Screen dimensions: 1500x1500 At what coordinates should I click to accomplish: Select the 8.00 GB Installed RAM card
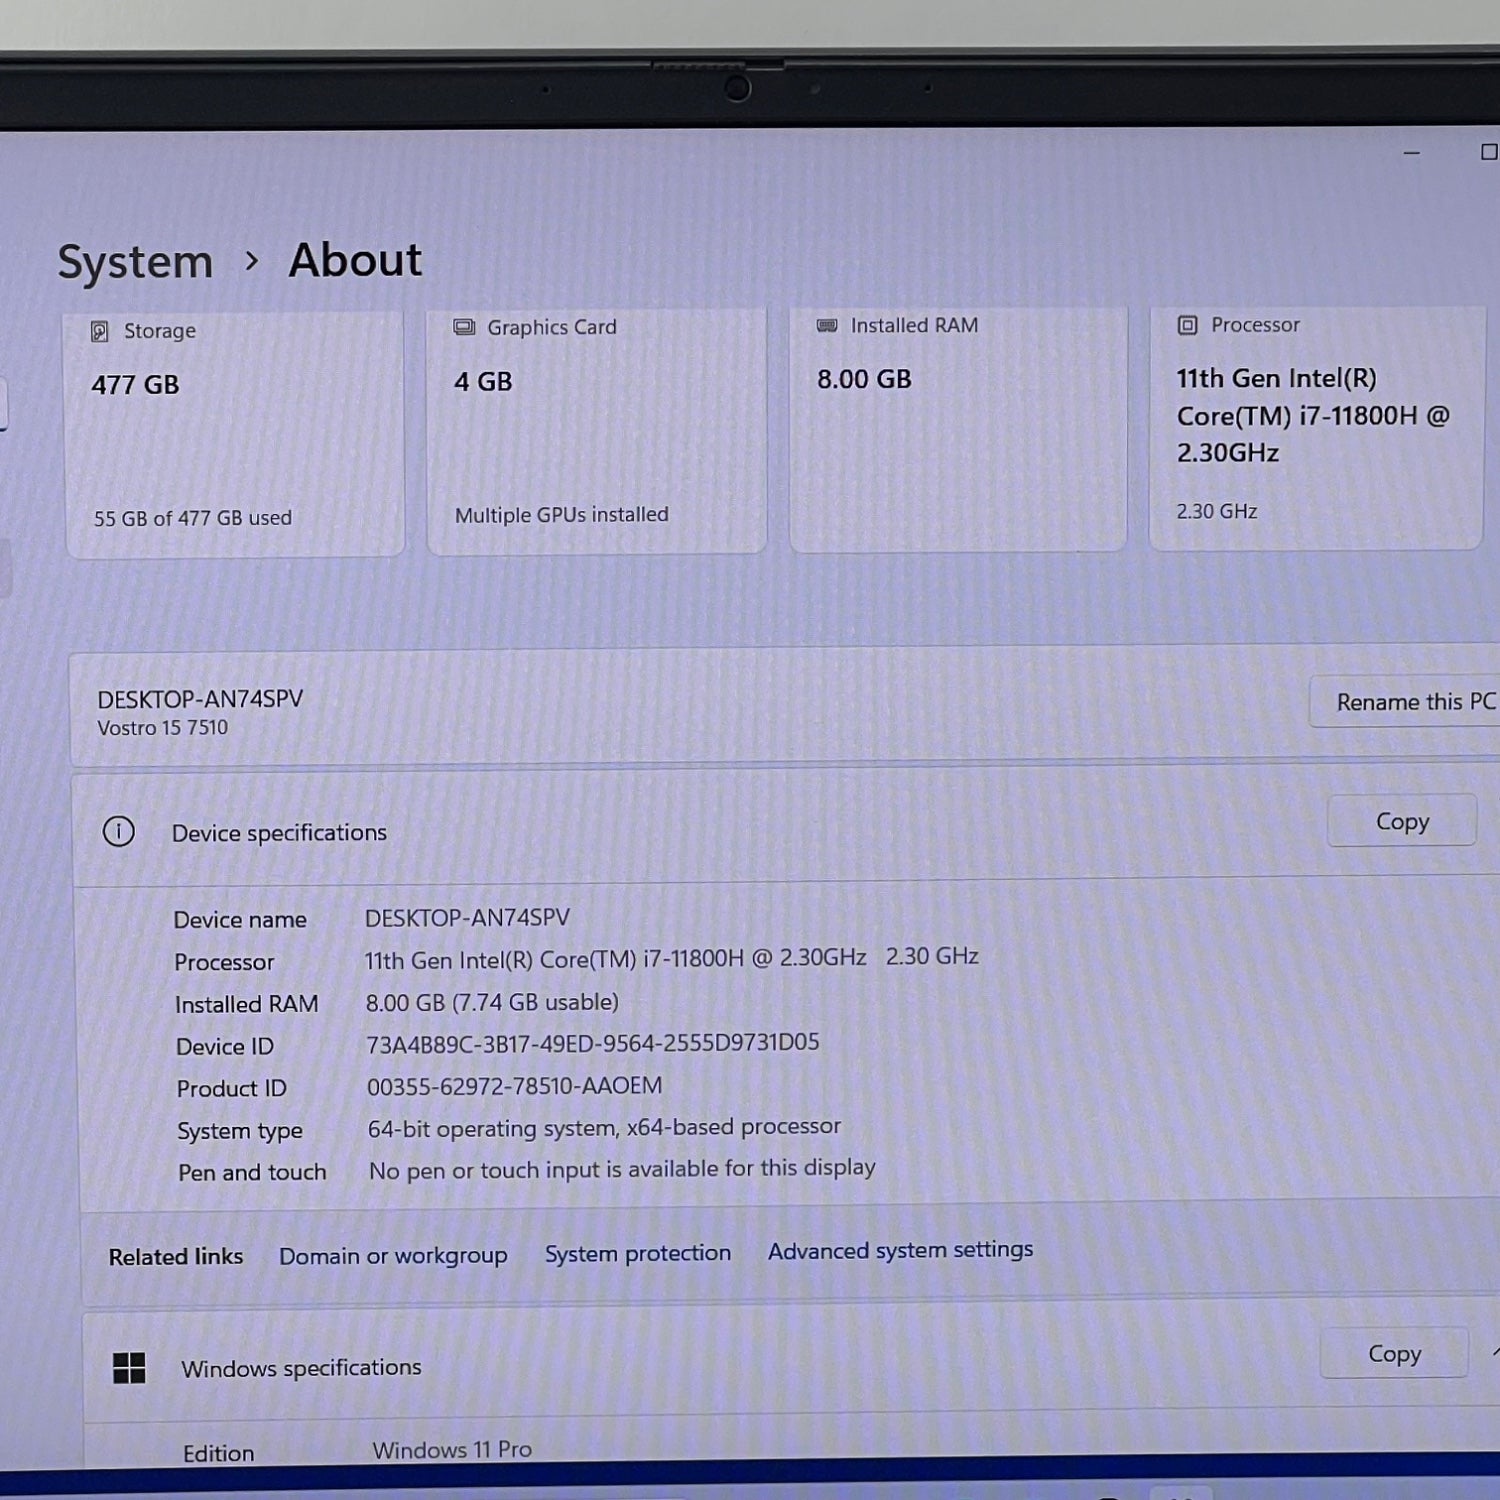[958, 430]
